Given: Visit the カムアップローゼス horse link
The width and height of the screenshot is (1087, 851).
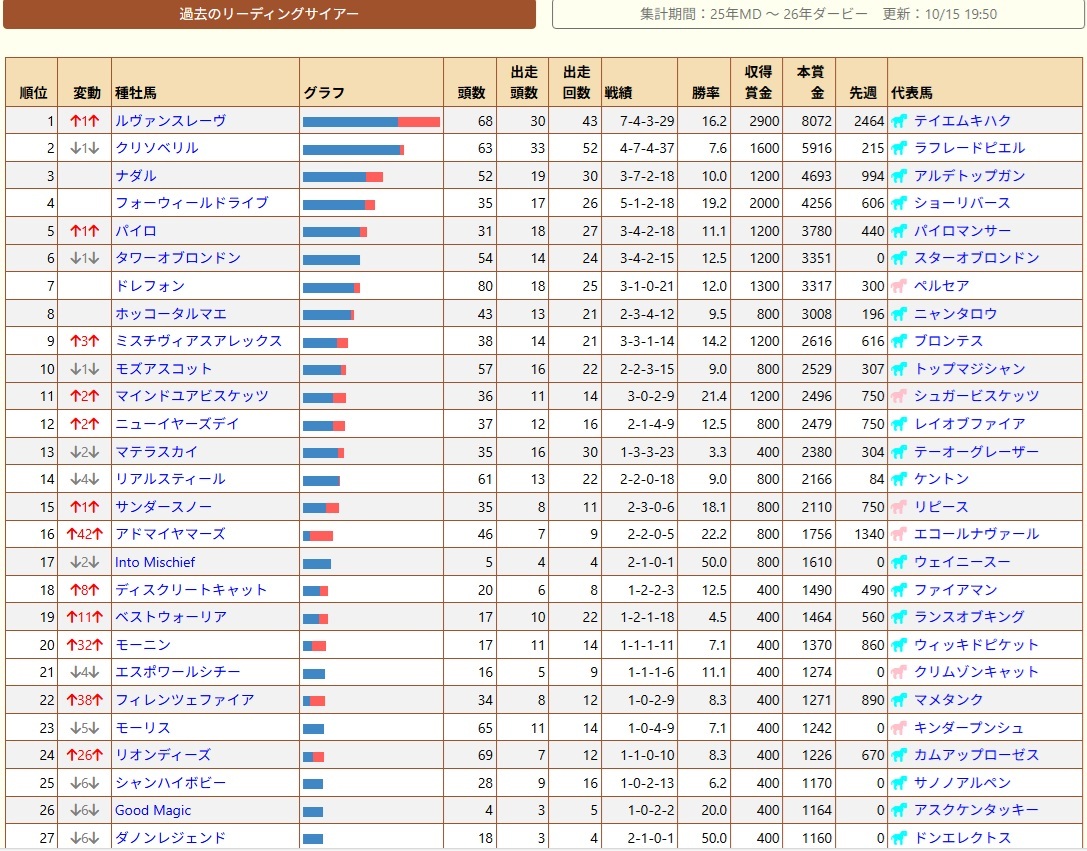Looking at the screenshot, I should coord(976,755).
